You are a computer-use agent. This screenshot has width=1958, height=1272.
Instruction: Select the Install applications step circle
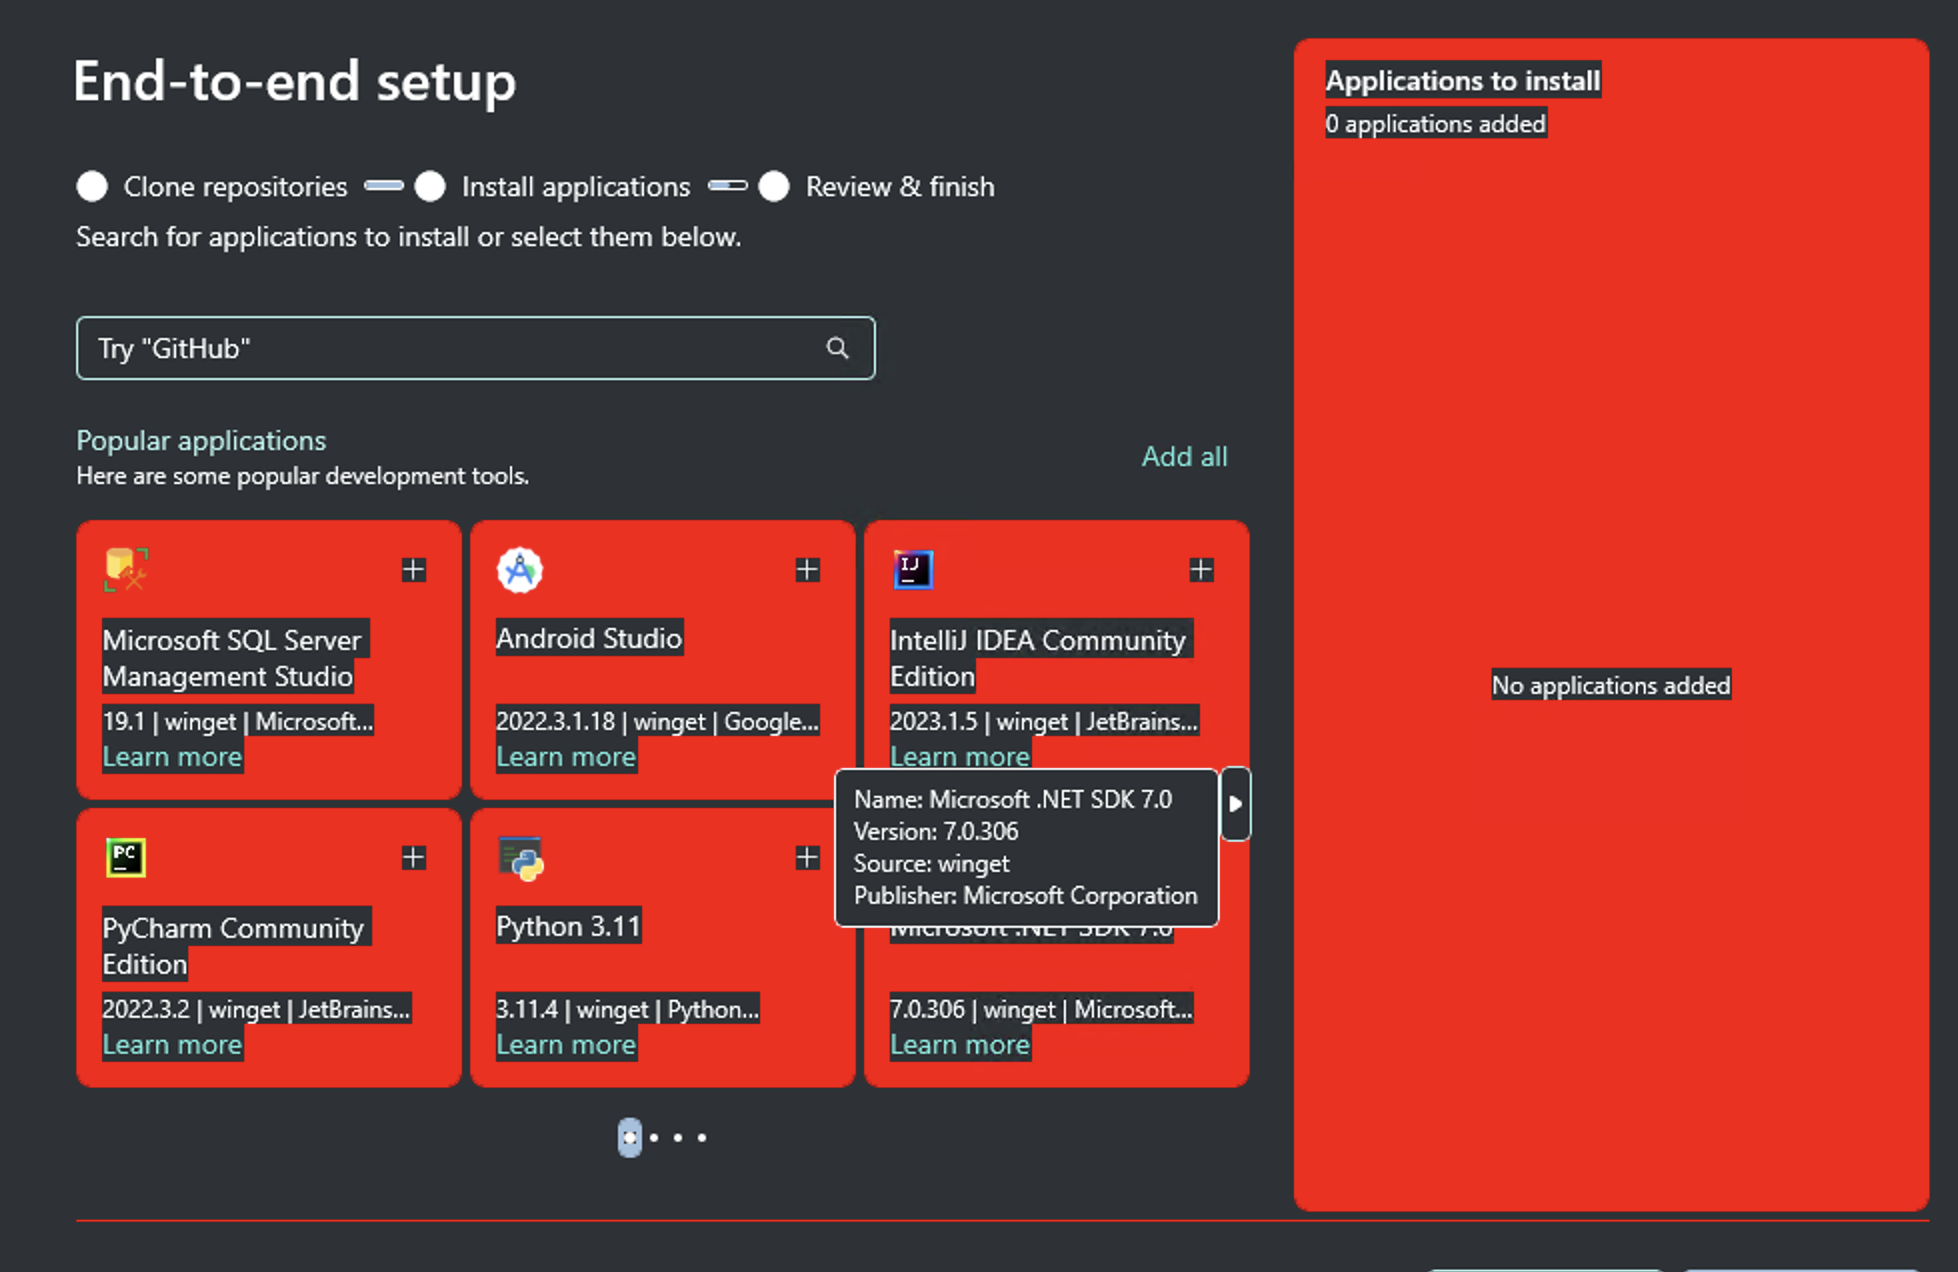tap(431, 186)
